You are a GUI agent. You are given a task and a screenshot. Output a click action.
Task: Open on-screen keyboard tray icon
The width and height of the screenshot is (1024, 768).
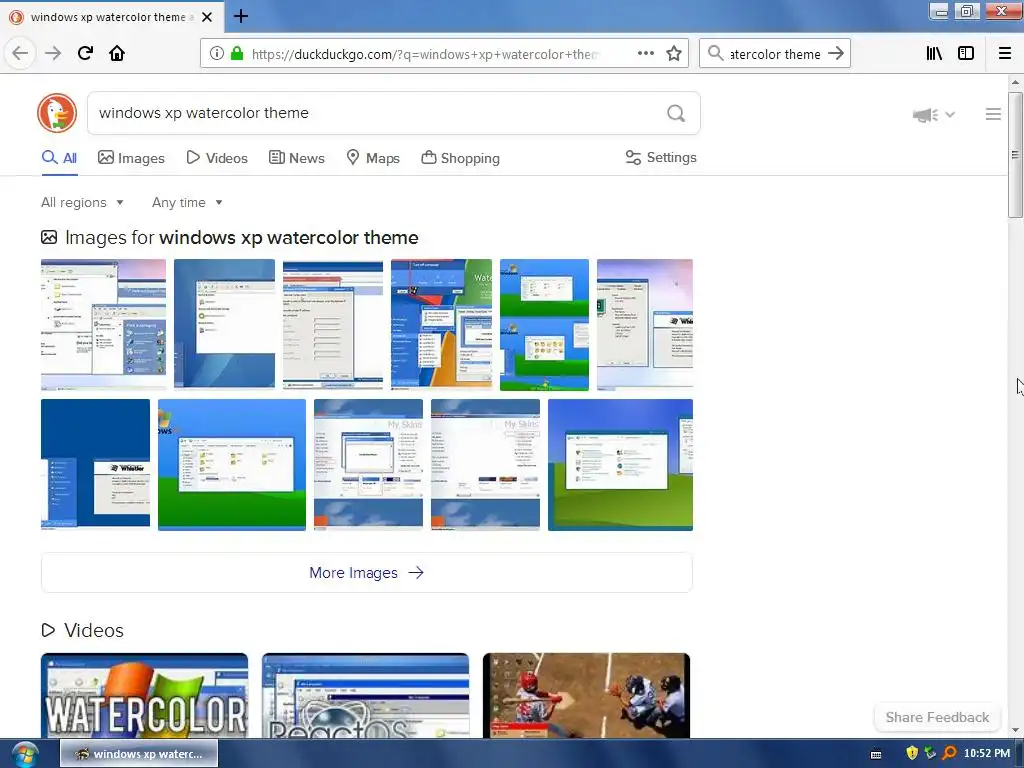pos(876,754)
